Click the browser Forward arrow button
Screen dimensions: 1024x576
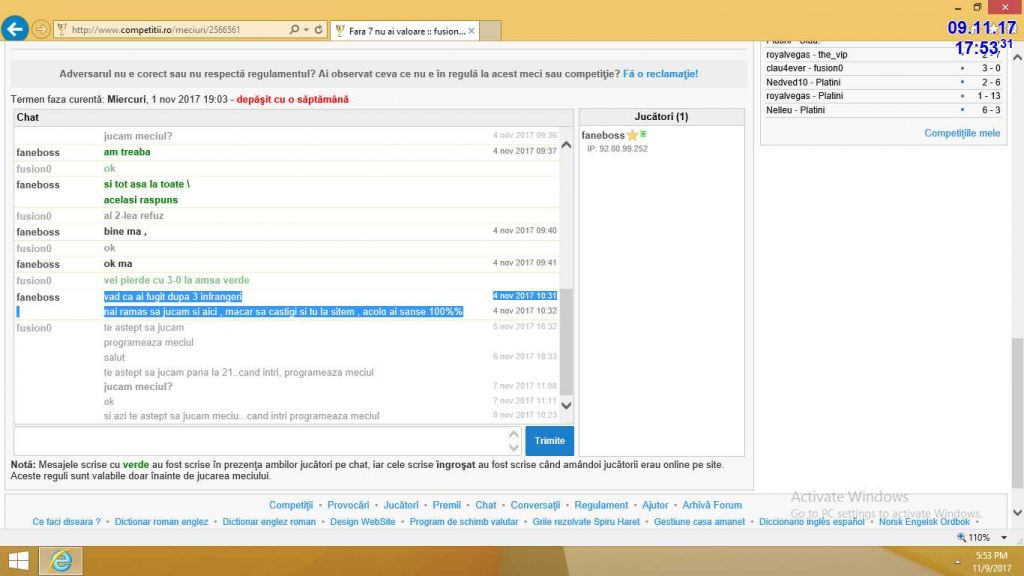click(41, 30)
